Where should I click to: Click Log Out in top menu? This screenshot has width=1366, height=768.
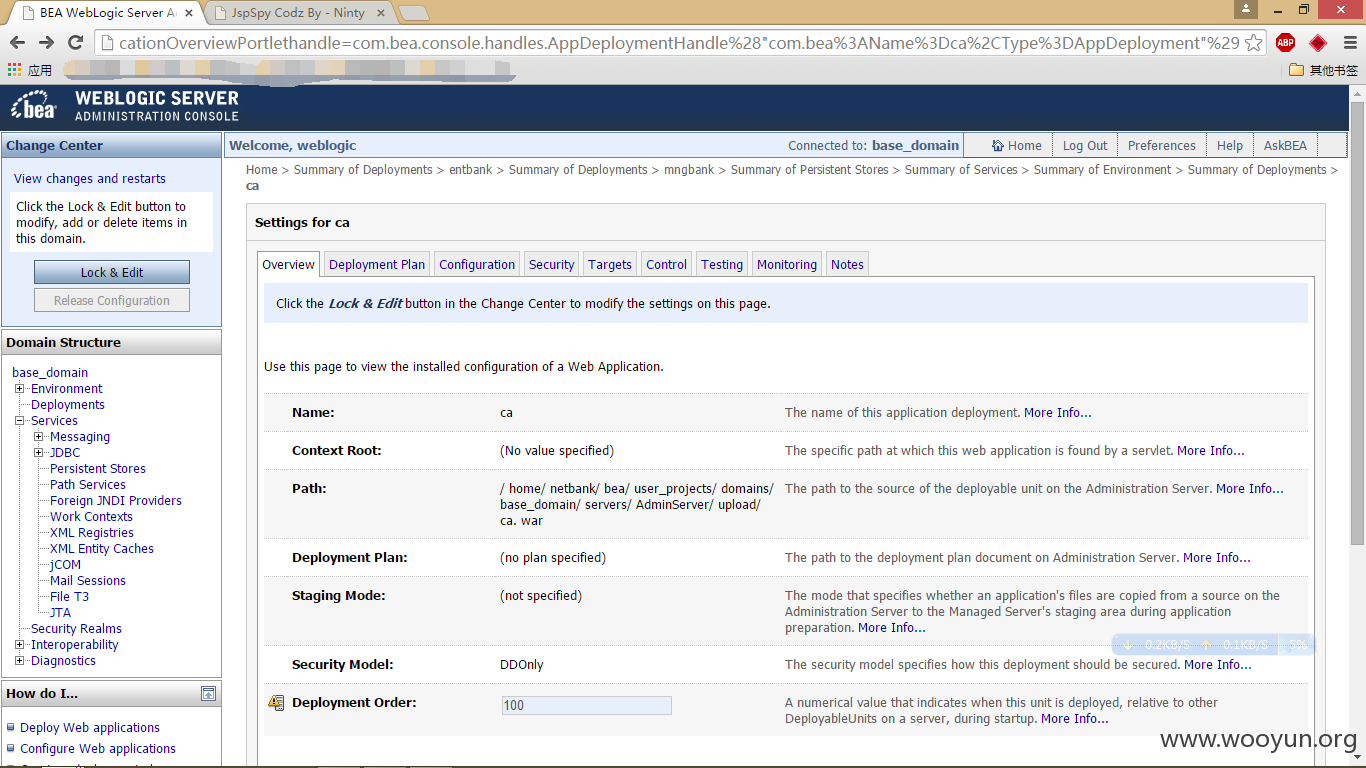1085,145
